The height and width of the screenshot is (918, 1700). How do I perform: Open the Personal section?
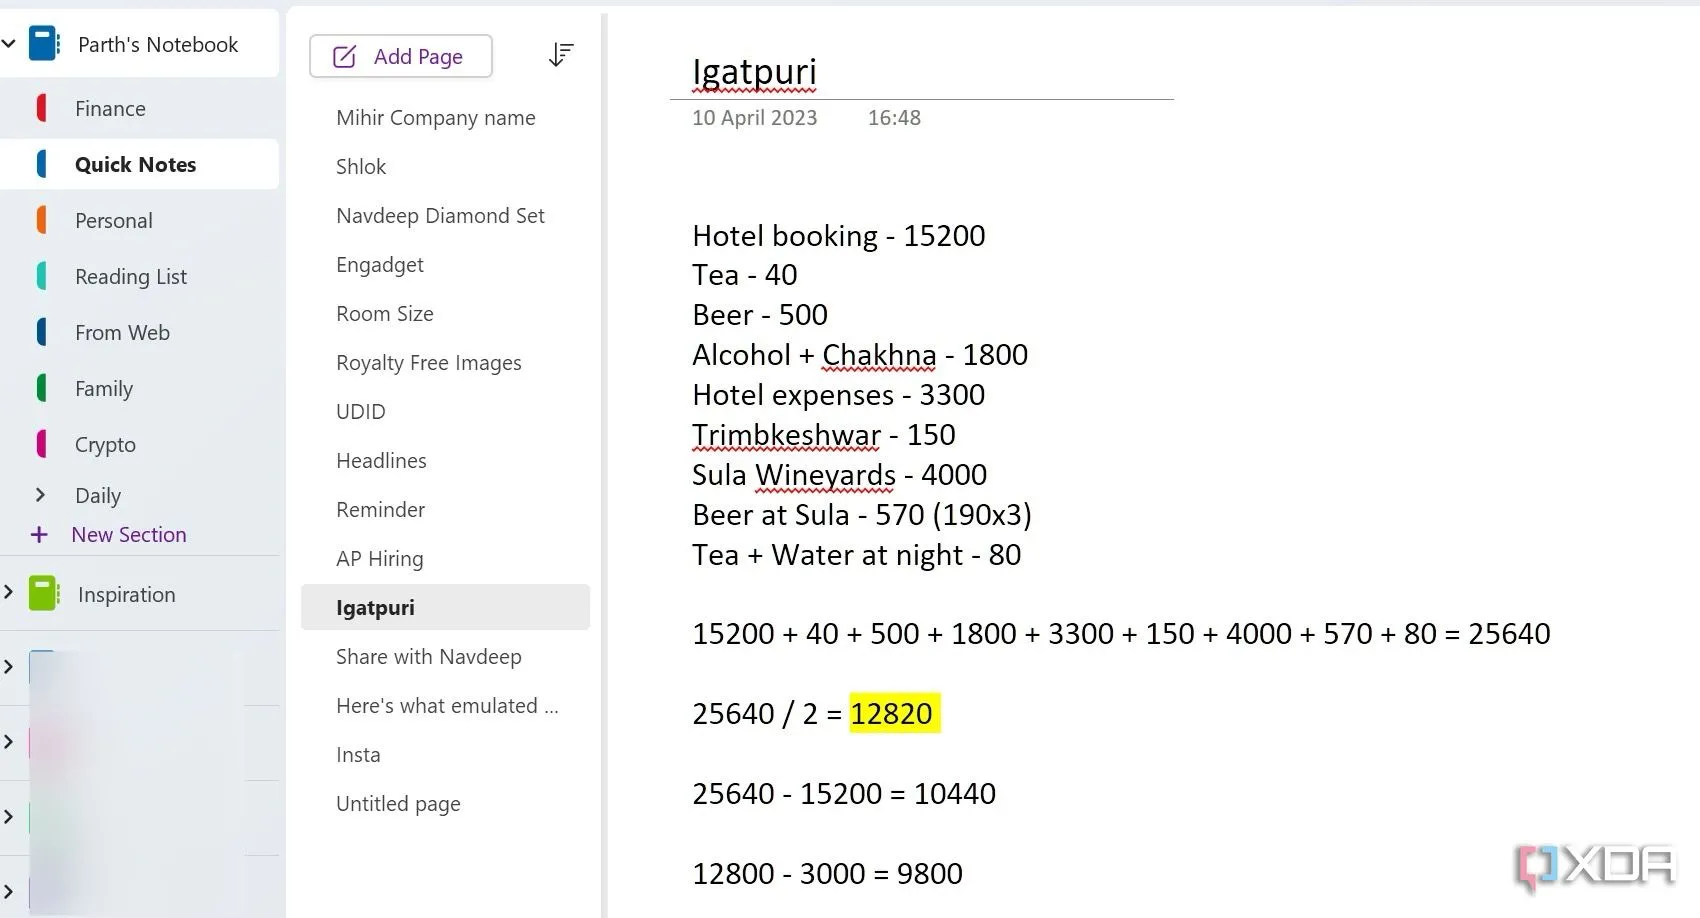[x=140, y=220]
